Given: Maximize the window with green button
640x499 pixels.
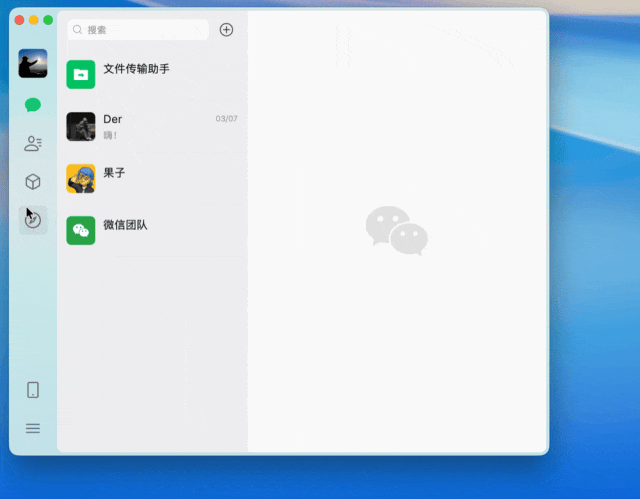Looking at the screenshot, I should (x=48, y=20).
